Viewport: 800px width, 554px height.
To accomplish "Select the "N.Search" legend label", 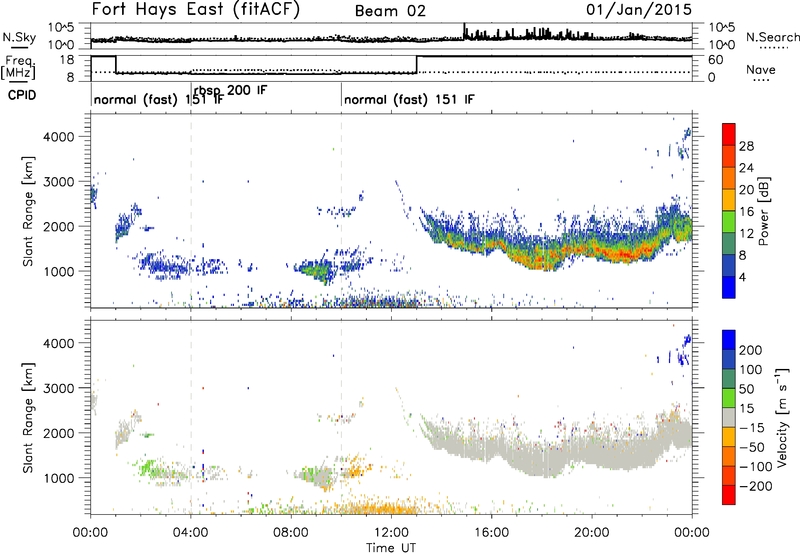I will tap(772, 37).
